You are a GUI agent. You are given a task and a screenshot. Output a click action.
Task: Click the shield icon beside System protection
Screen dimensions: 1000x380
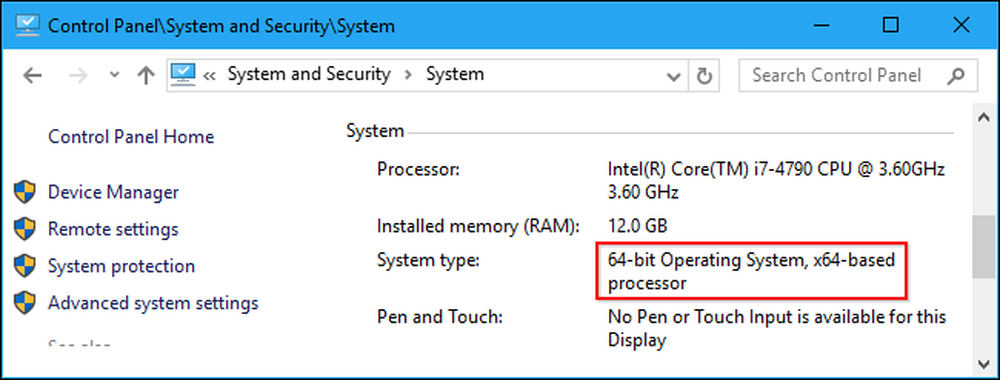(24, 266)
